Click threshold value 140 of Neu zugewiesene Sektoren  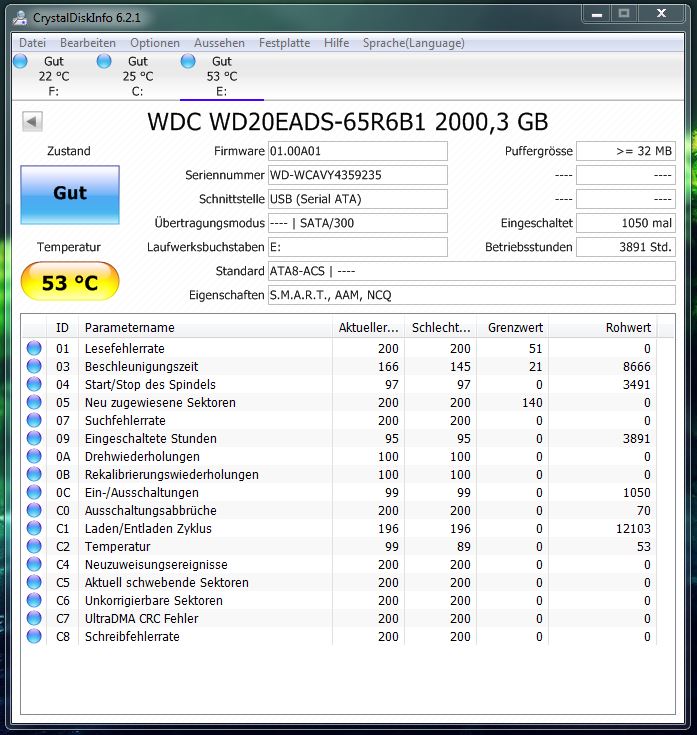[x=532, y=403]
